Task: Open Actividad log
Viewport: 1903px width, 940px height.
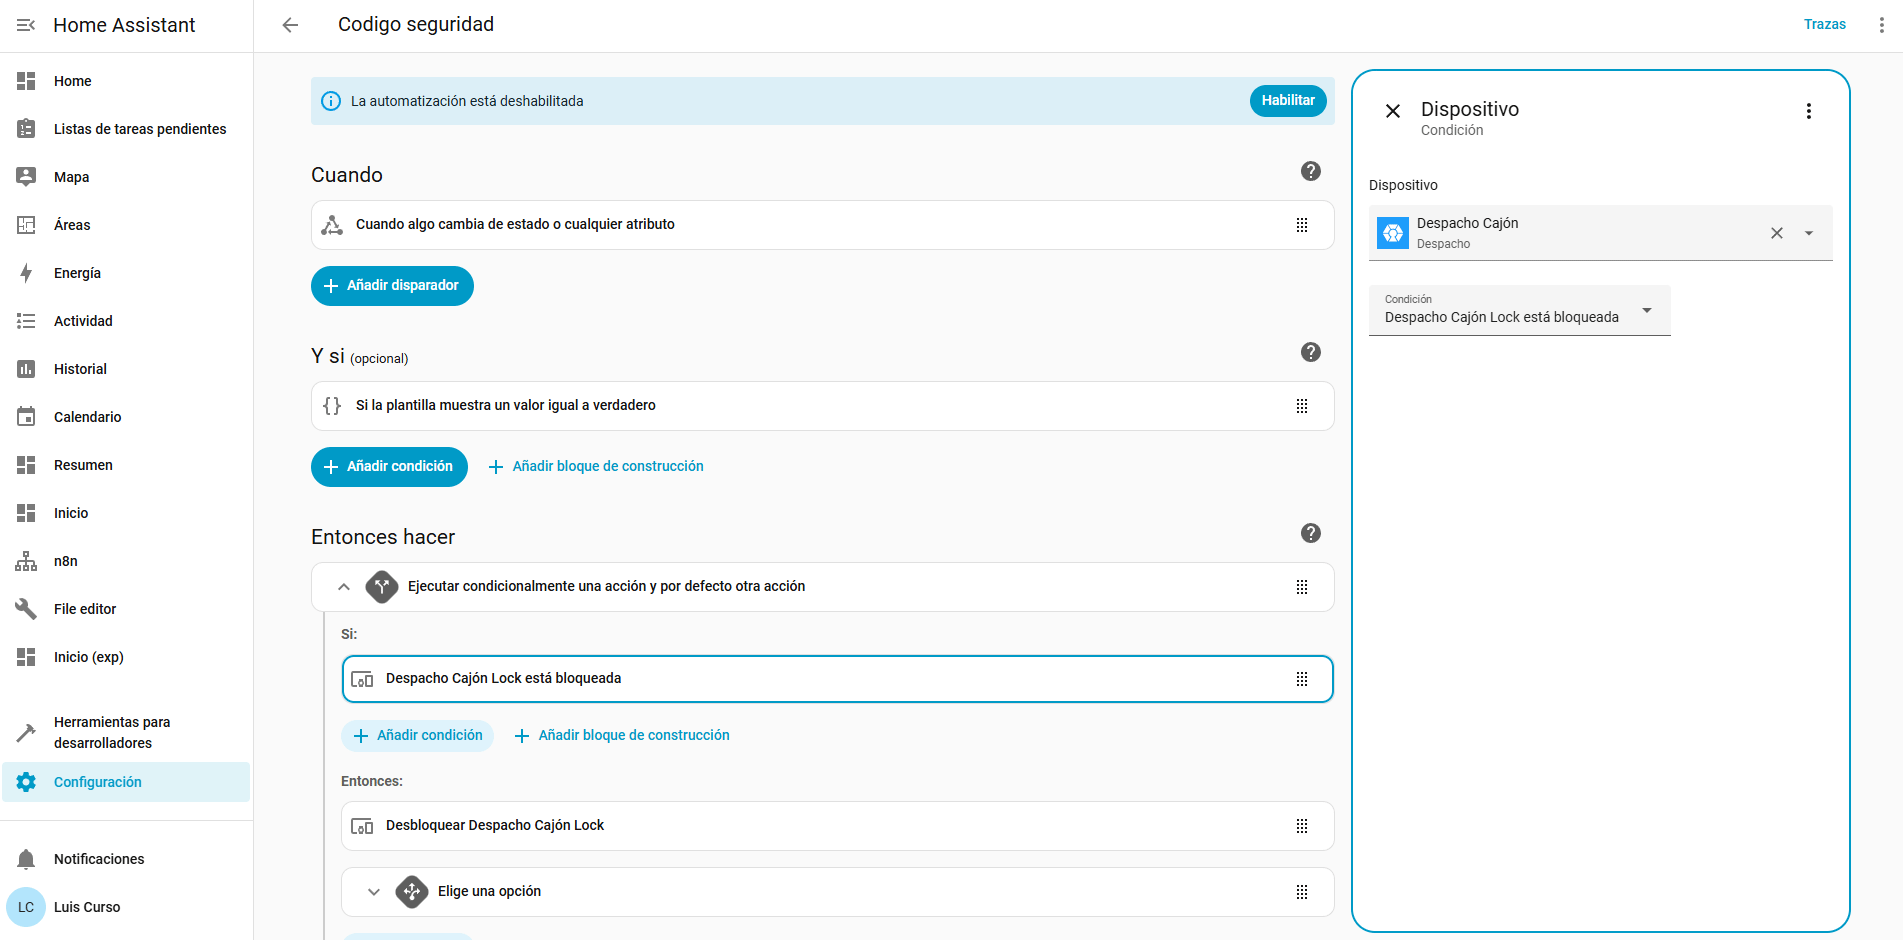Action: tap(126, 321)
